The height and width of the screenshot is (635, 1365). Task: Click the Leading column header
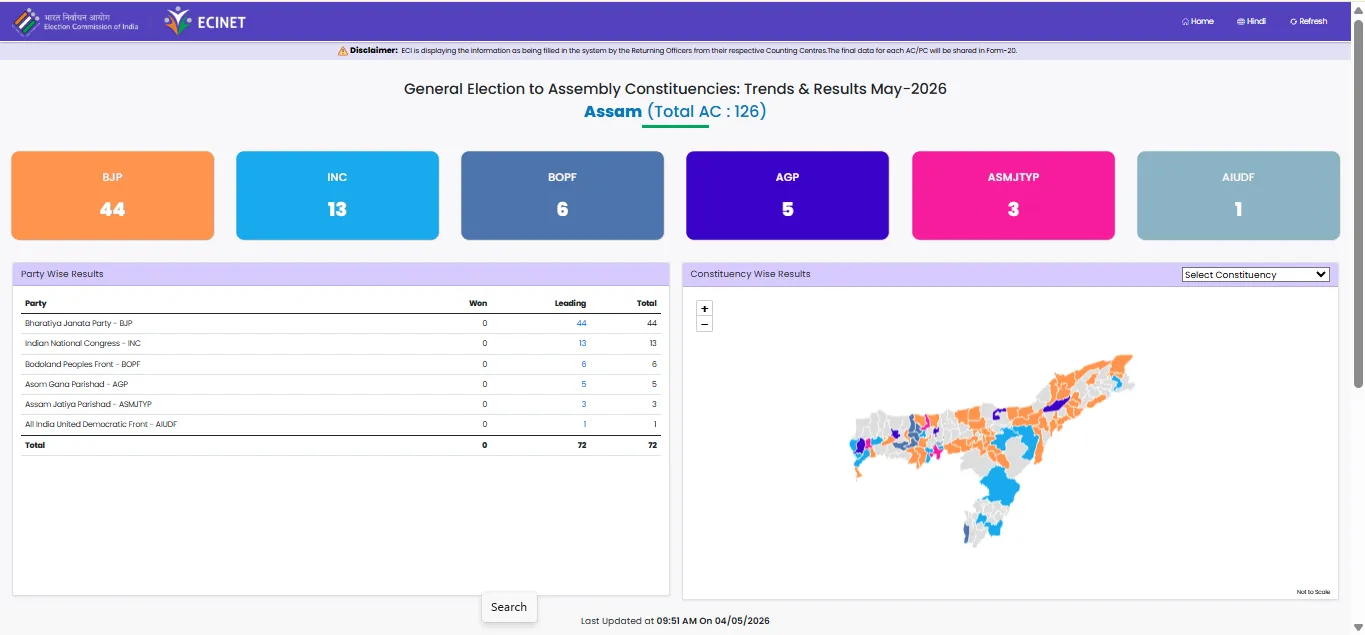click(570, 303)
